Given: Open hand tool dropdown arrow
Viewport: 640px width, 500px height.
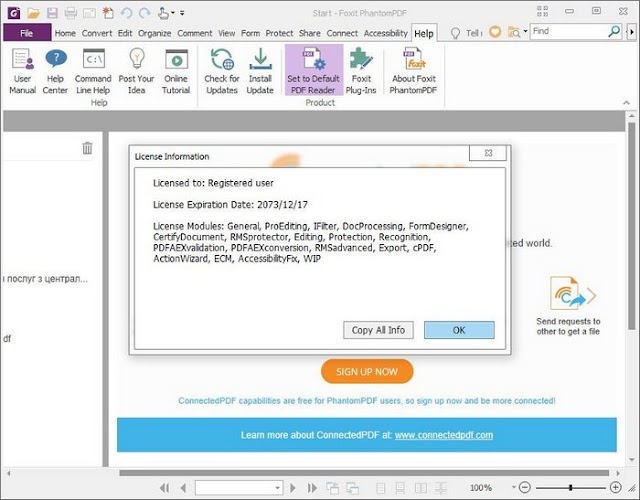Looking at the screenshot, I should [173, 13].
